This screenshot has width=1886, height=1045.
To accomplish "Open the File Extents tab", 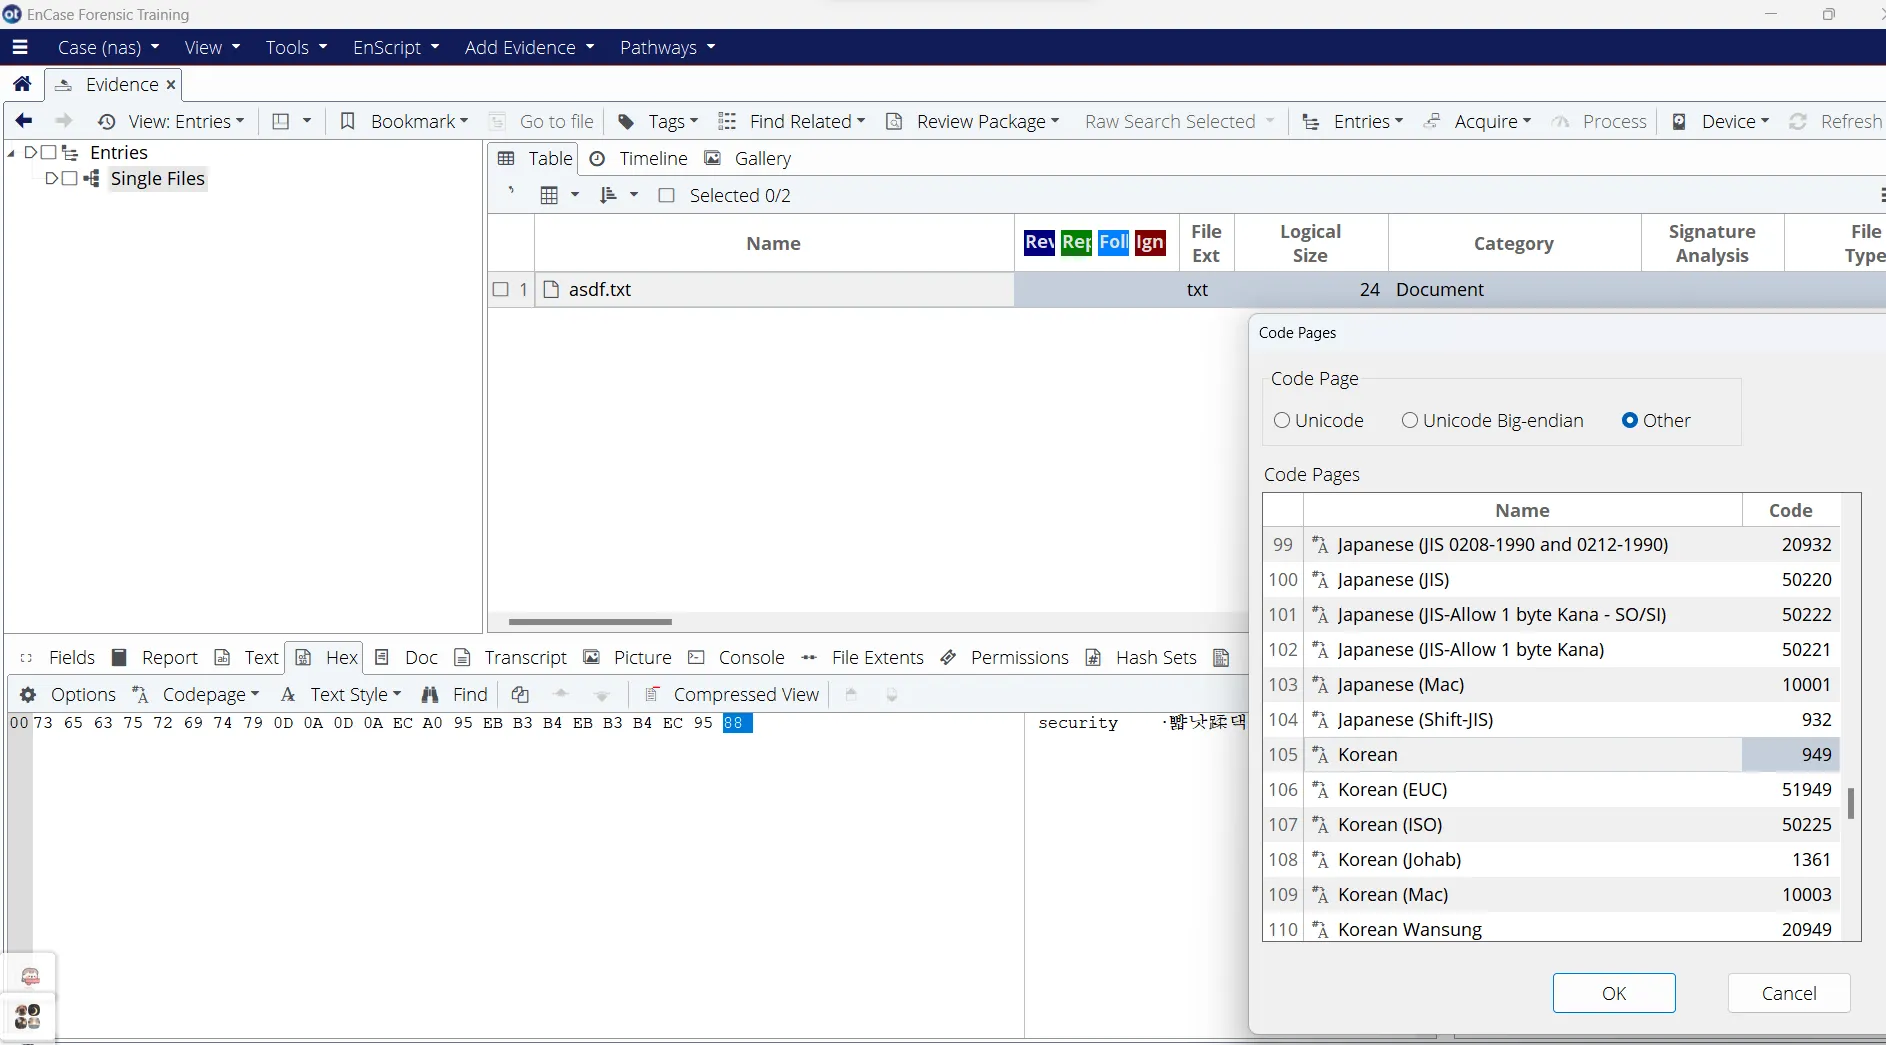I will pos(862,657).
